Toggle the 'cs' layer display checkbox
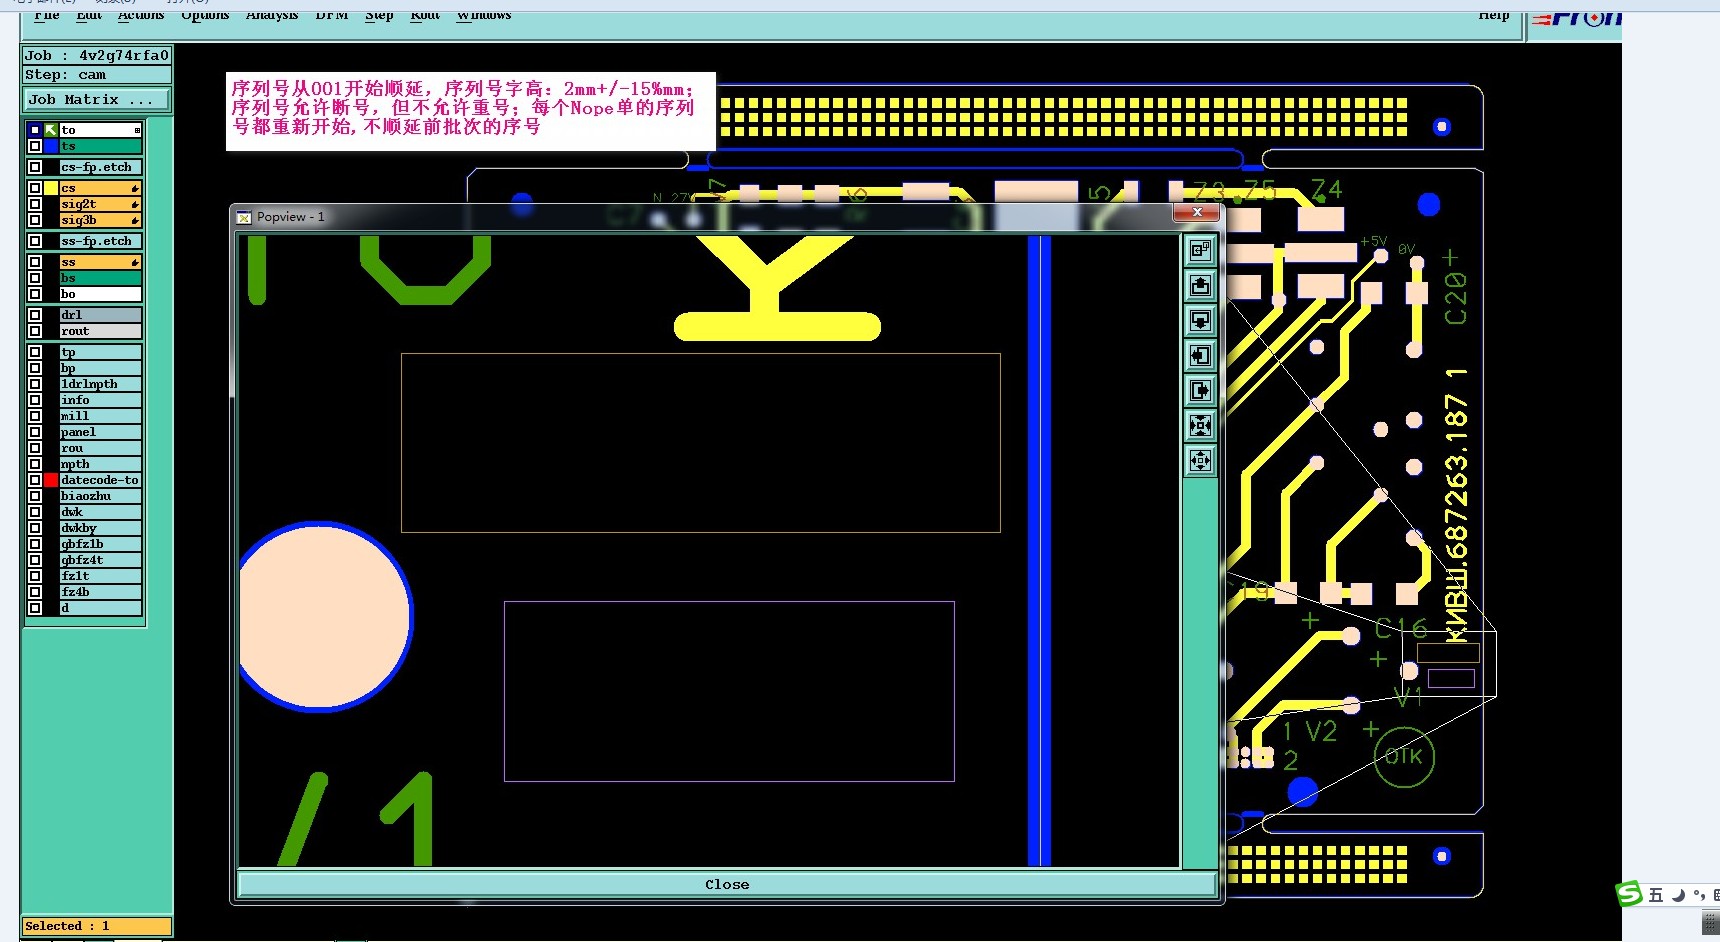Screen dimensions: 1720x942 35,188
